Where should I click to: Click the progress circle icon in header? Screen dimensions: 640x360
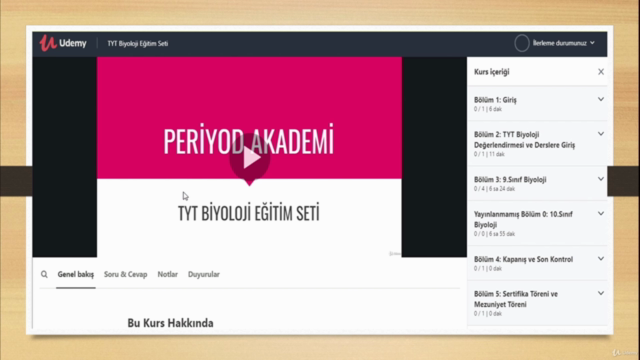522,43
